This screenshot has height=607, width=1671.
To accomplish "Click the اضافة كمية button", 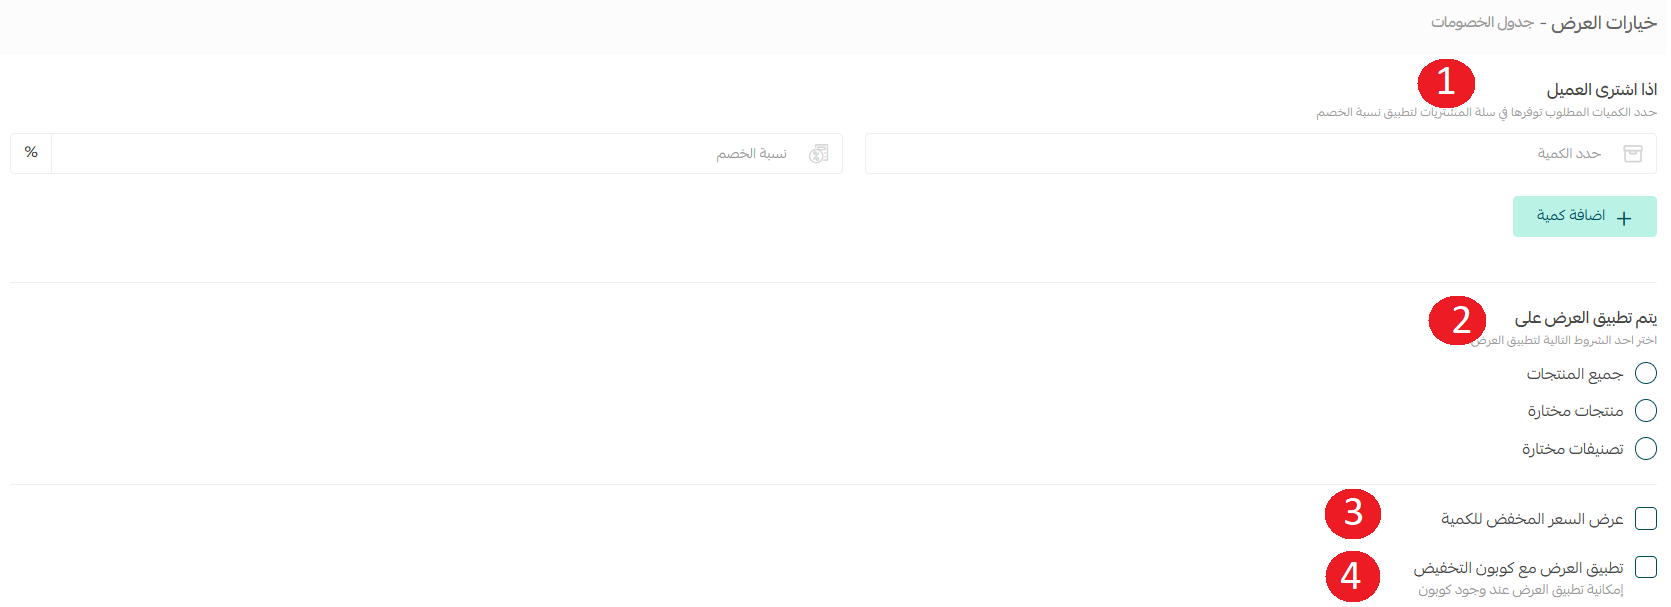I will (1584, 216).
